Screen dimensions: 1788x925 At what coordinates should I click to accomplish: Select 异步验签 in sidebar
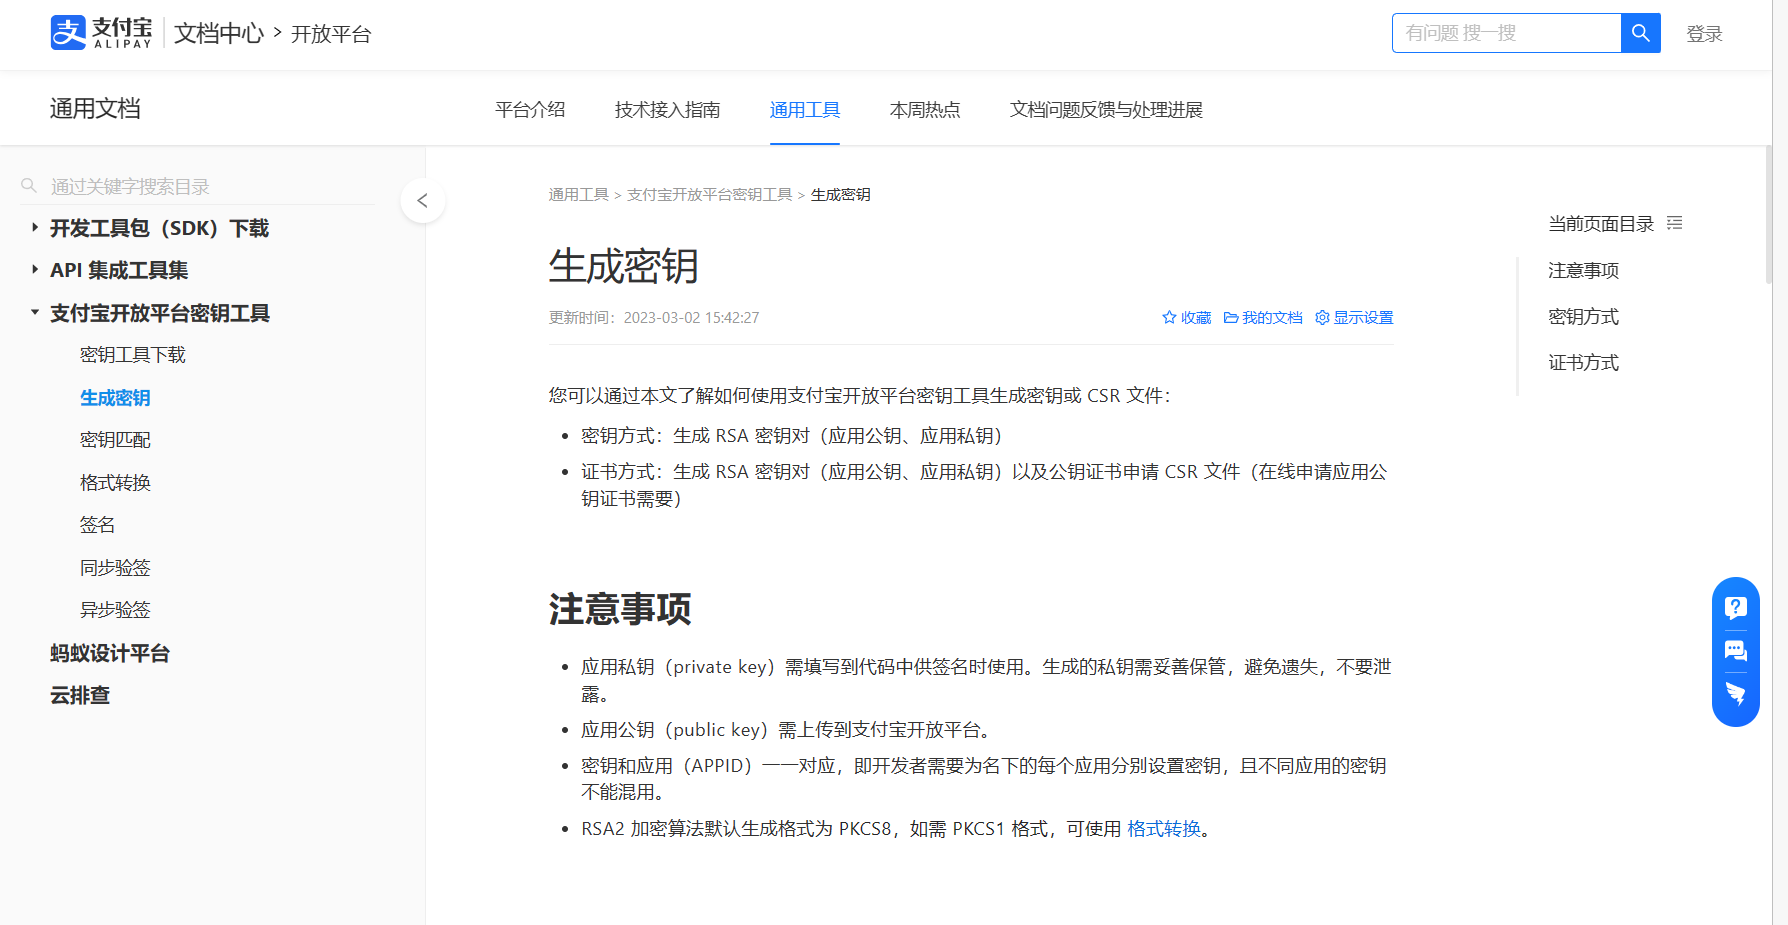click(115, 609)
